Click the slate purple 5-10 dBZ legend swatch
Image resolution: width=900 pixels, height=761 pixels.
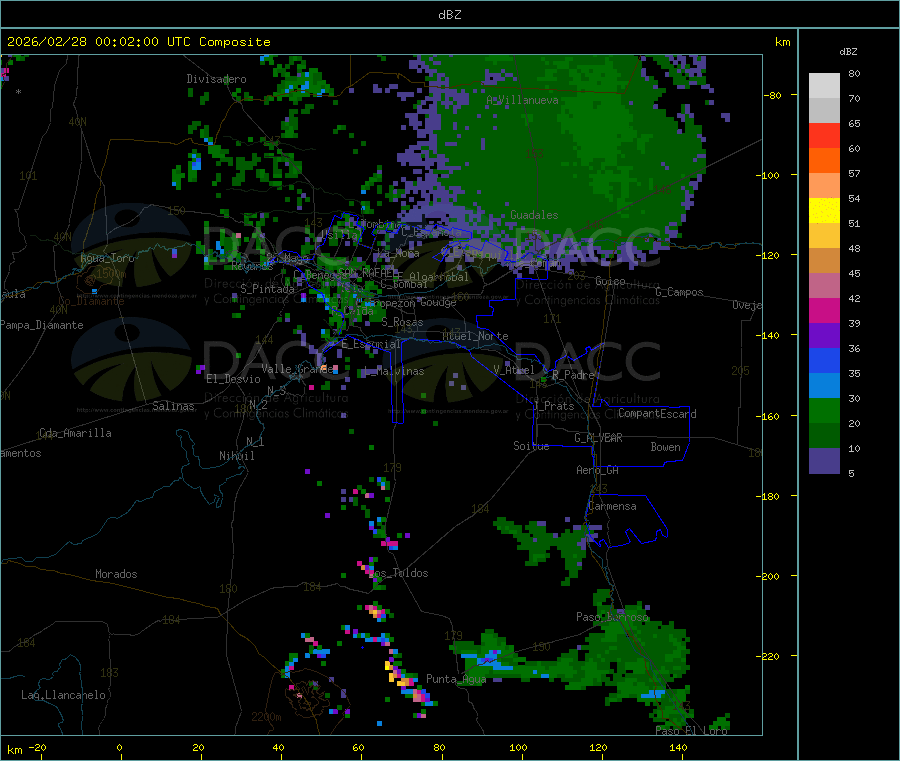coord(824,461)
